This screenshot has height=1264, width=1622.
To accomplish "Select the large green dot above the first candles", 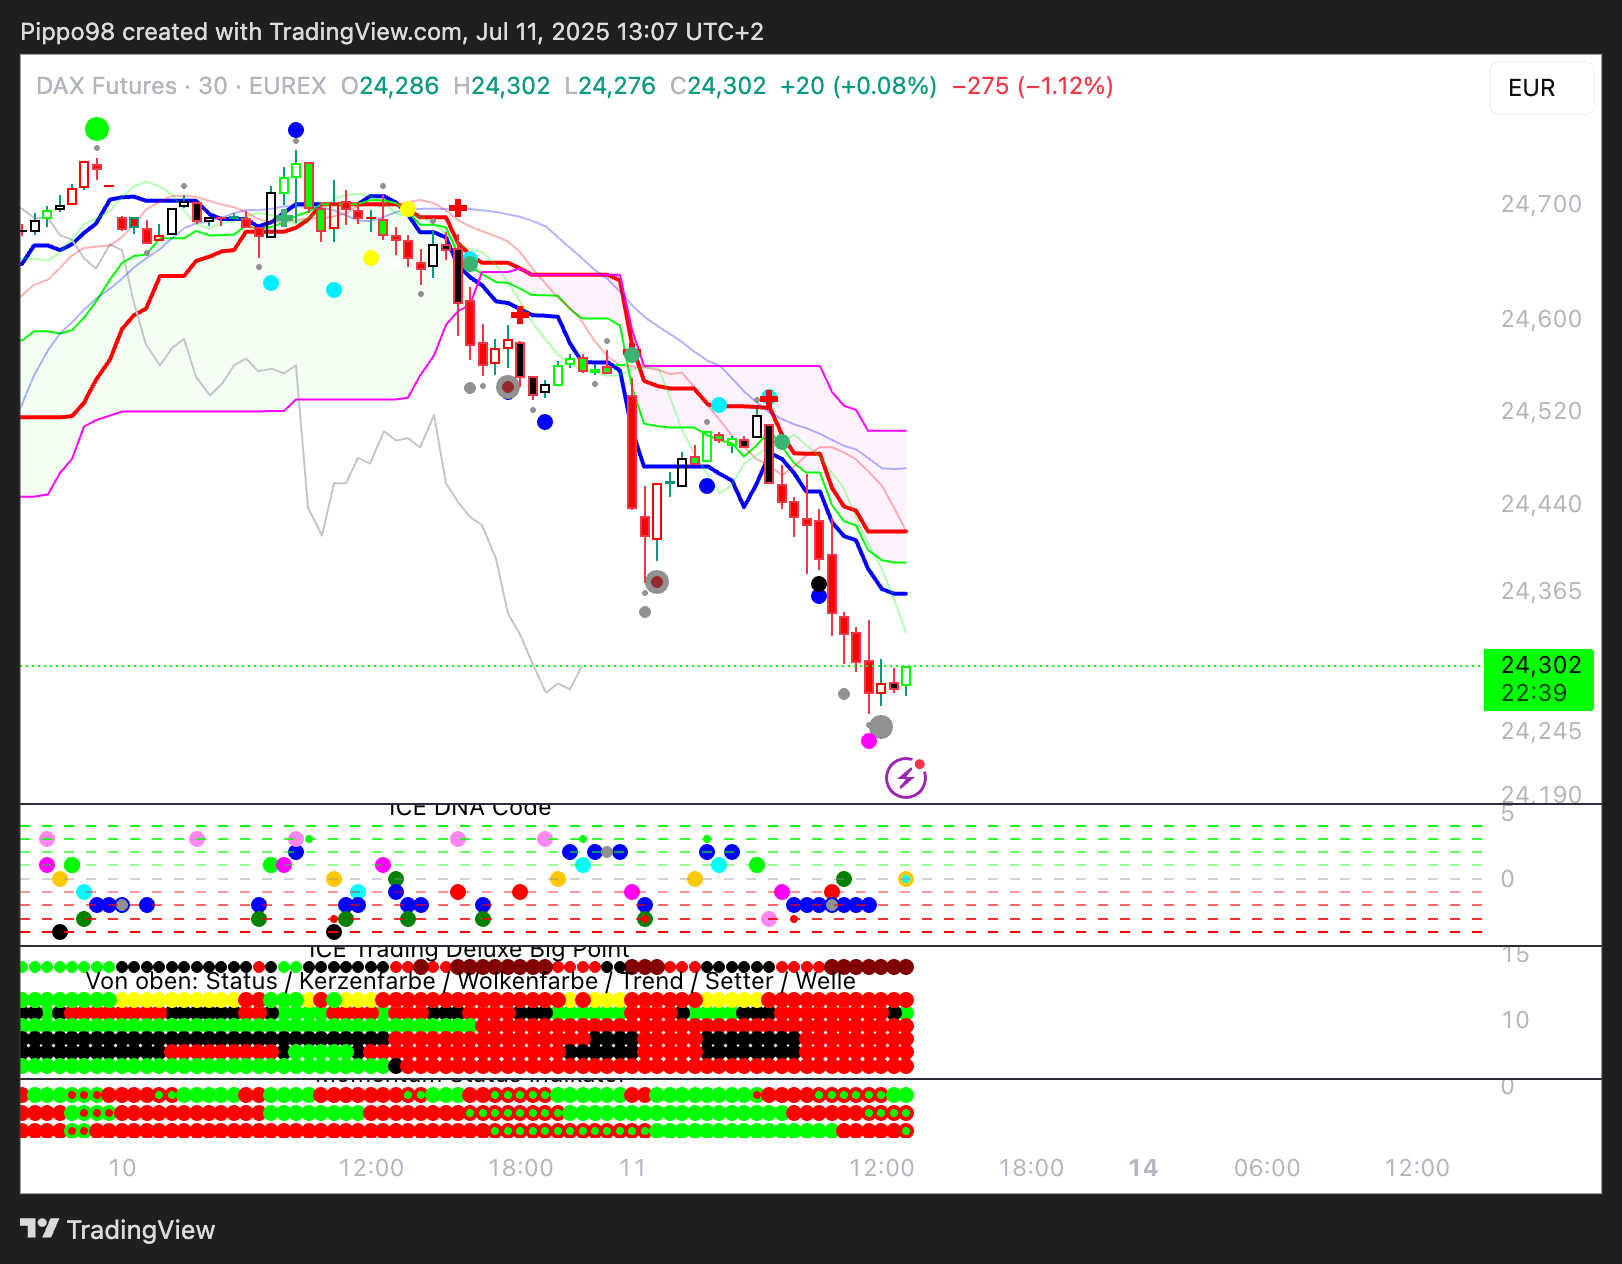I will click(x=97, y=129).
